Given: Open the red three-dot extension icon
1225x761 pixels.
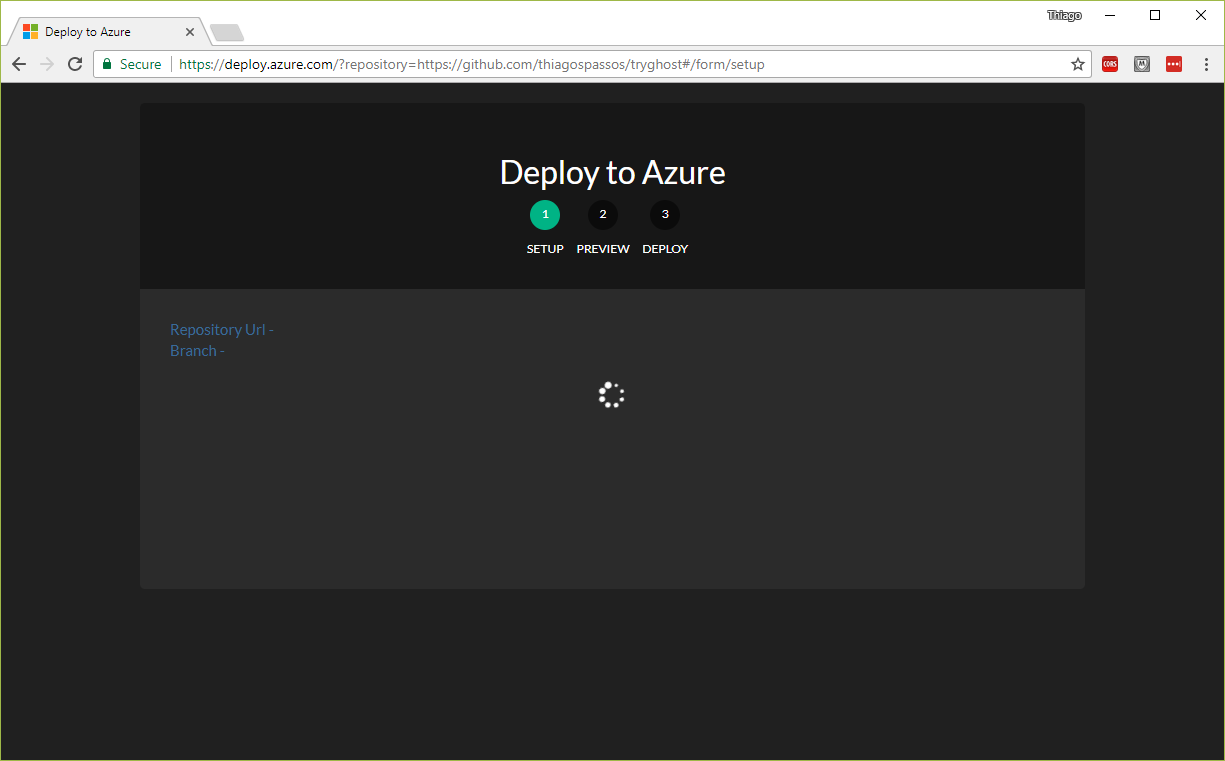Looking at the screenshot, I should 1174,64.
